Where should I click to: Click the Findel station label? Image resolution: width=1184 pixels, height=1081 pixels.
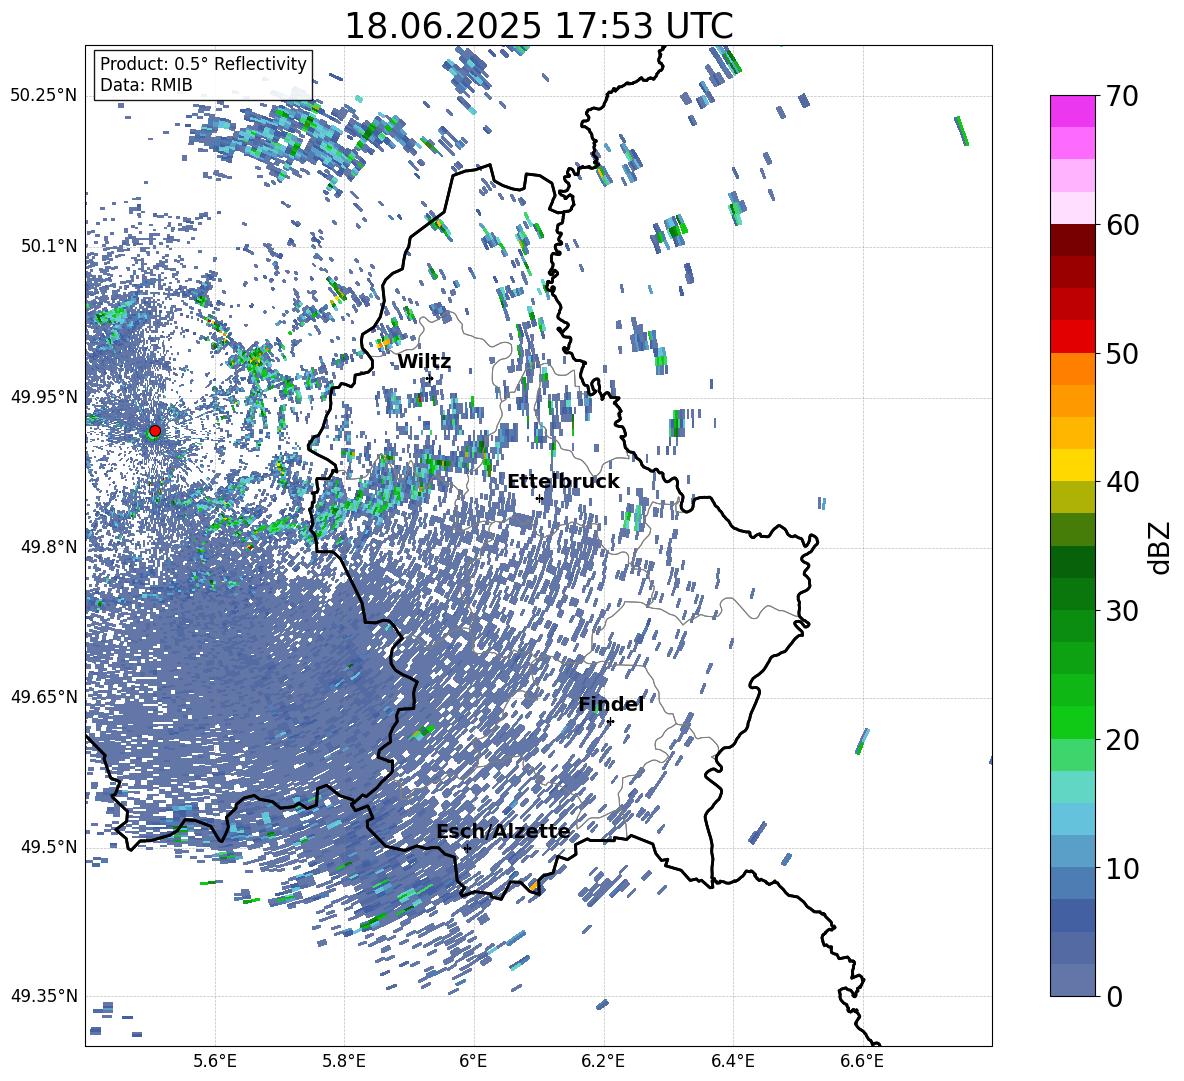click(611, 704)
